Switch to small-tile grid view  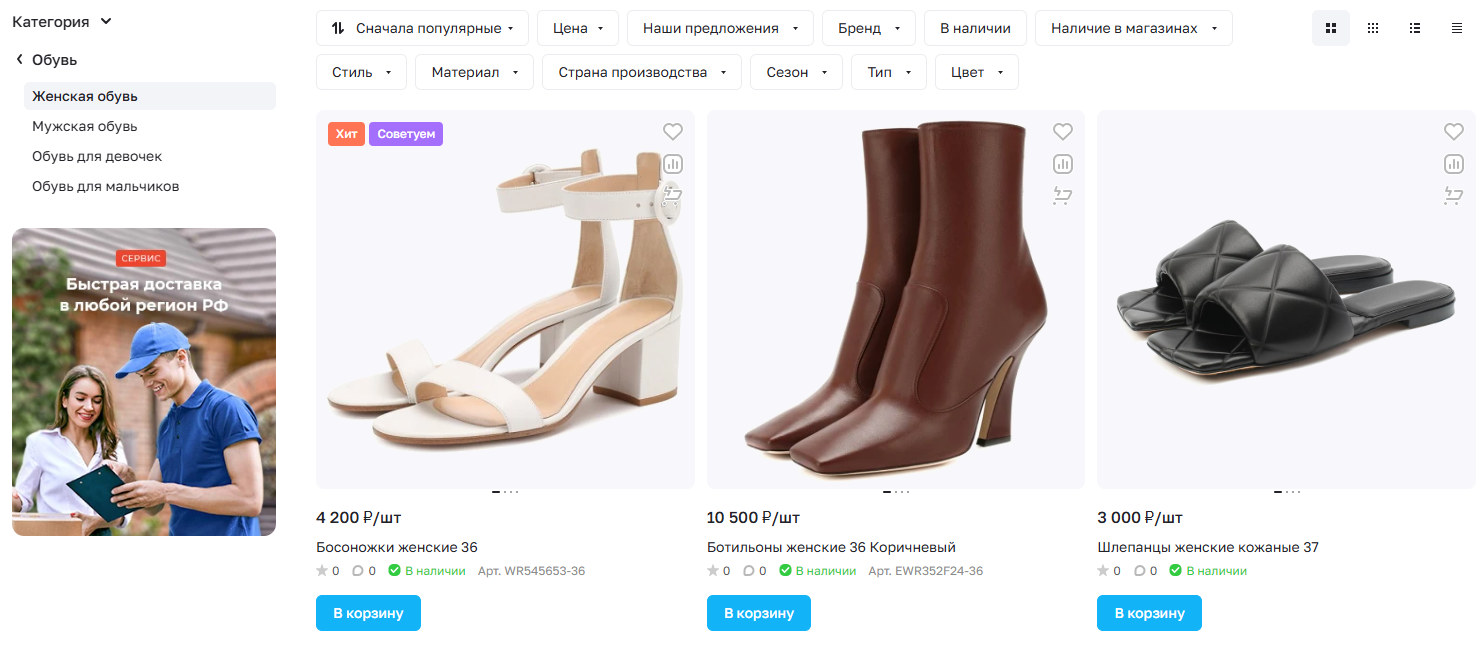(x=1373, y=29)
